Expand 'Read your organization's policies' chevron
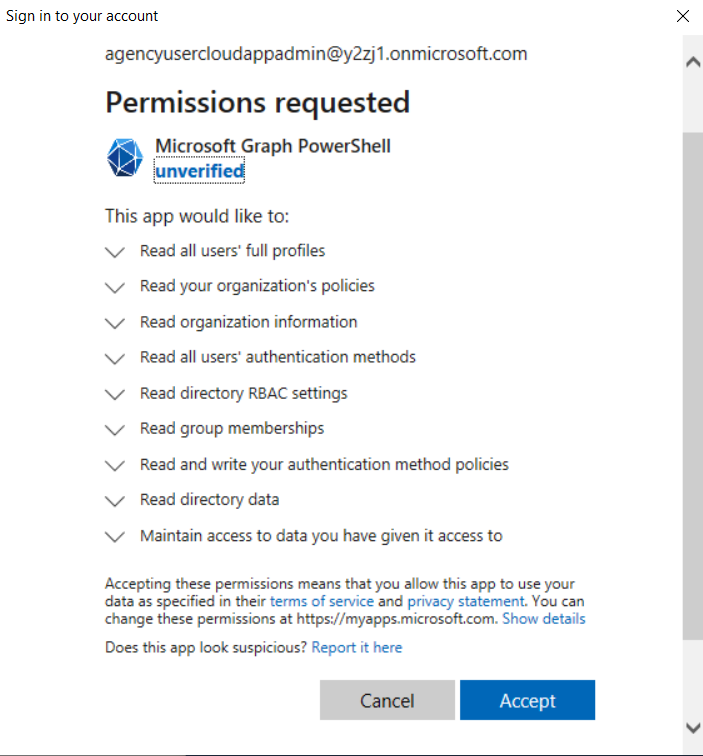Screen dimensions: 703x756 click(x=115, y=287)
